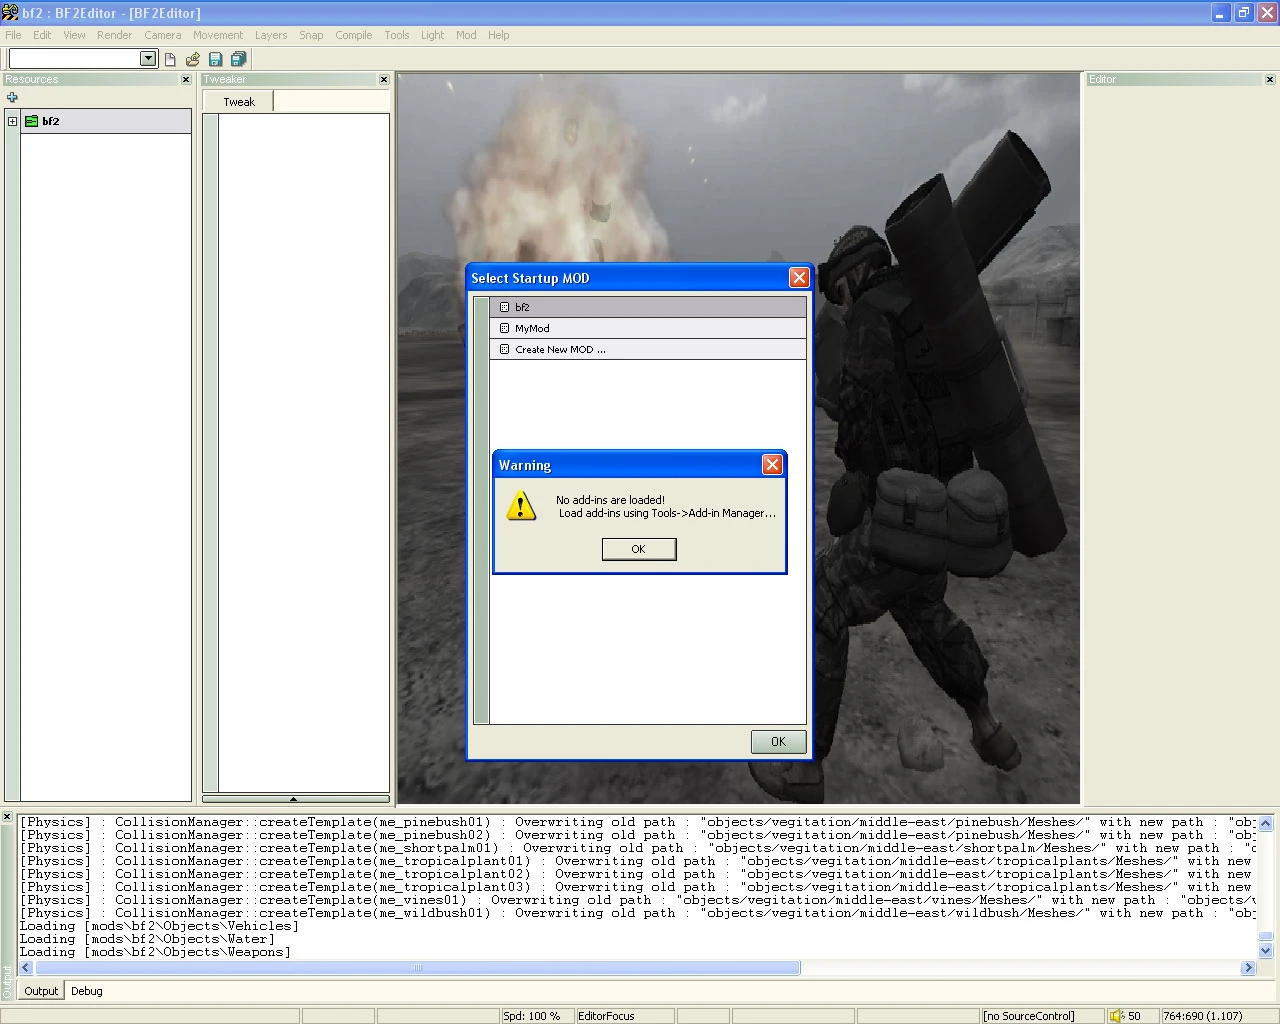Select bf2 in the startup mod list
The width and height of the screenshot is (1280, 1024).
point(648,307)
